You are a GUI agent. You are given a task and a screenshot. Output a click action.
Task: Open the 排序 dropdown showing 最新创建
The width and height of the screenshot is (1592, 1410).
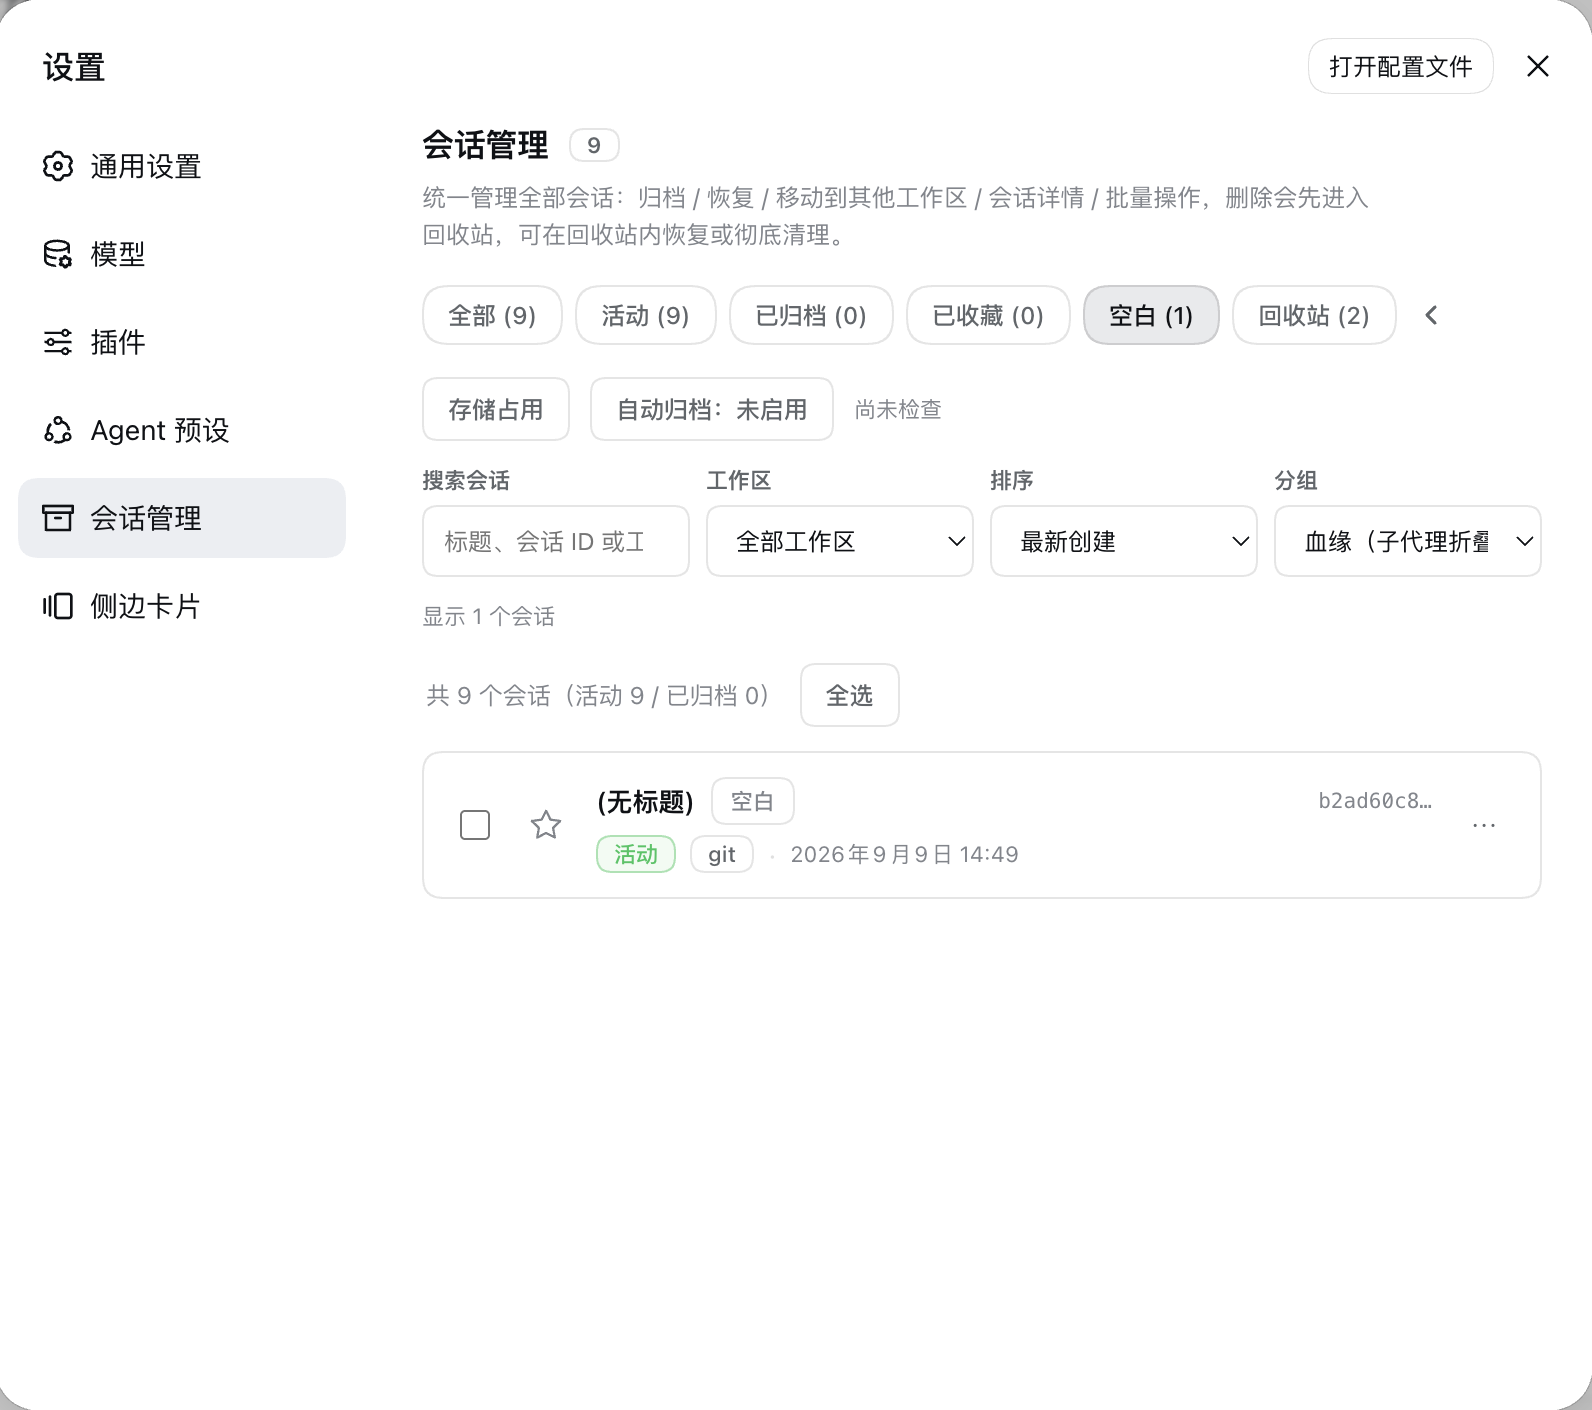tap(1124, 541)
